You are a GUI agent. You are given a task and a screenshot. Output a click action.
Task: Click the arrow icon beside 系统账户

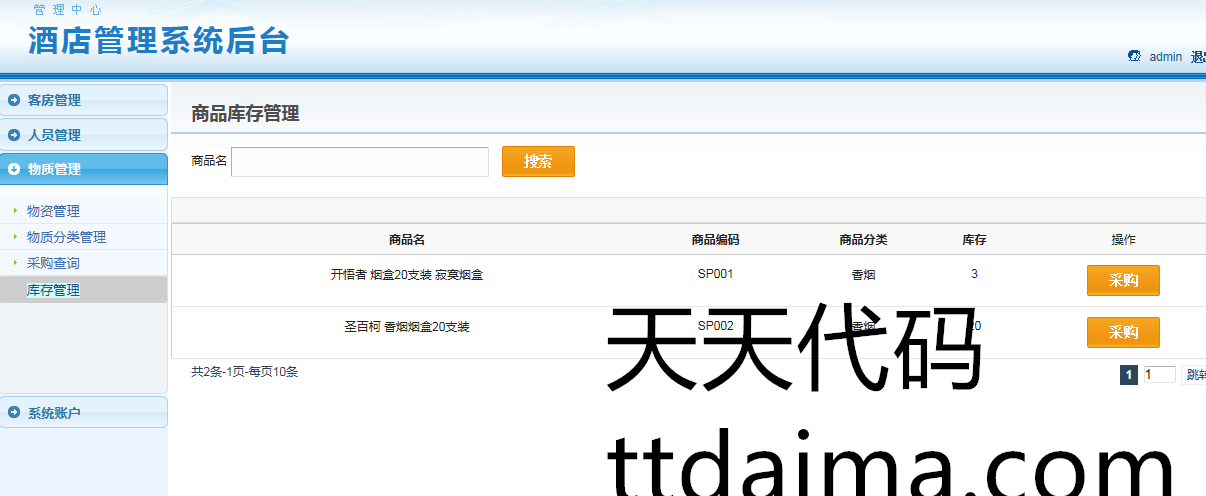pos(14,412)
